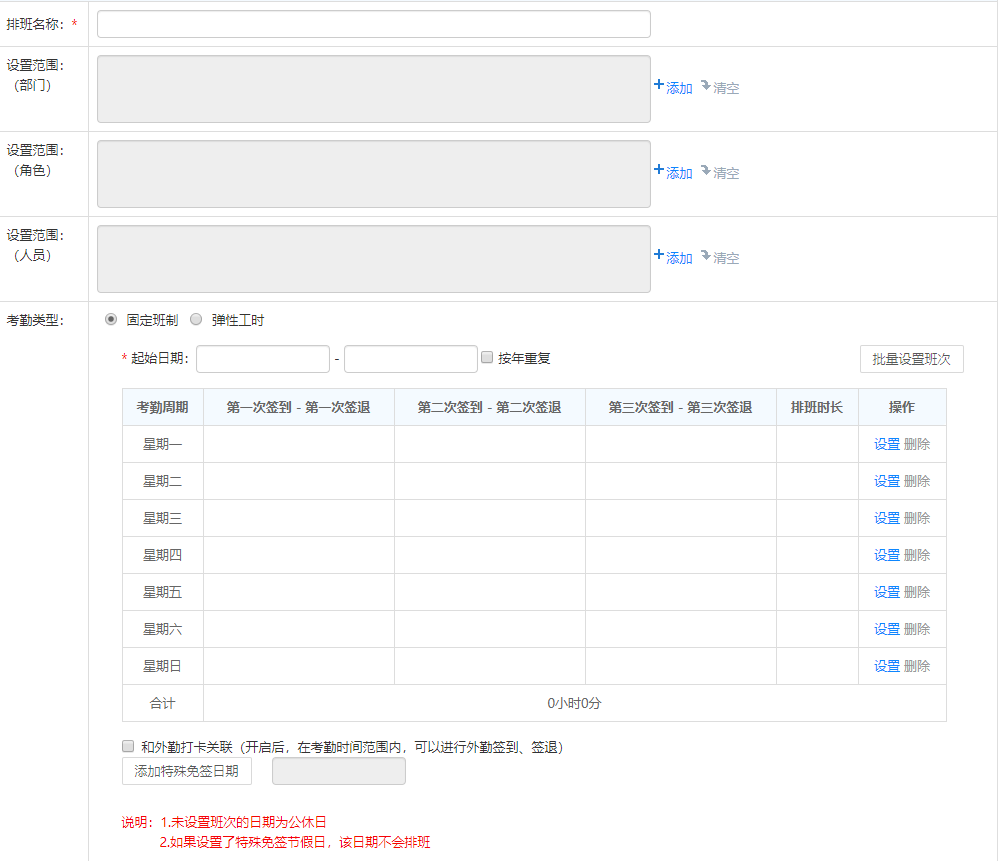Open the end date input field
The height and width of the screenshot is (861, 1000).
pos(410,359)
